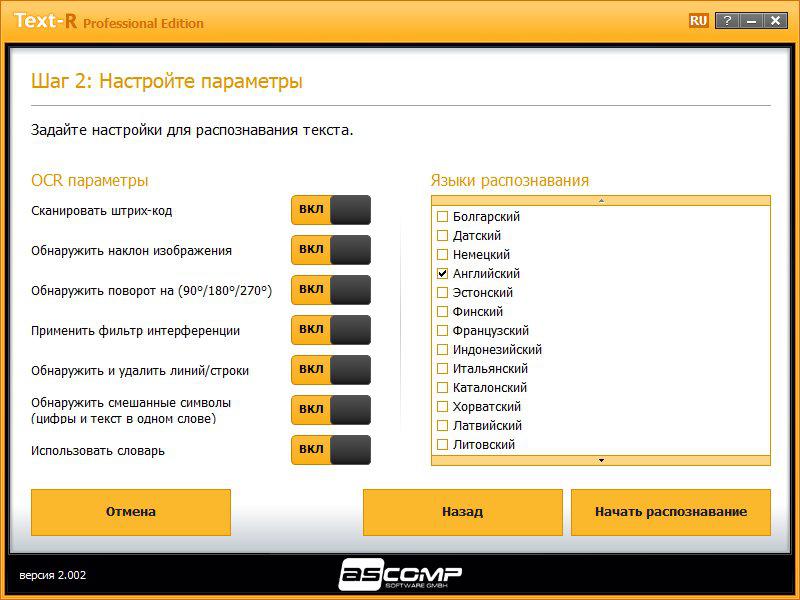Check the Болгарский language checkbox
The image size is (800, 600).
(x=442, y=216)
